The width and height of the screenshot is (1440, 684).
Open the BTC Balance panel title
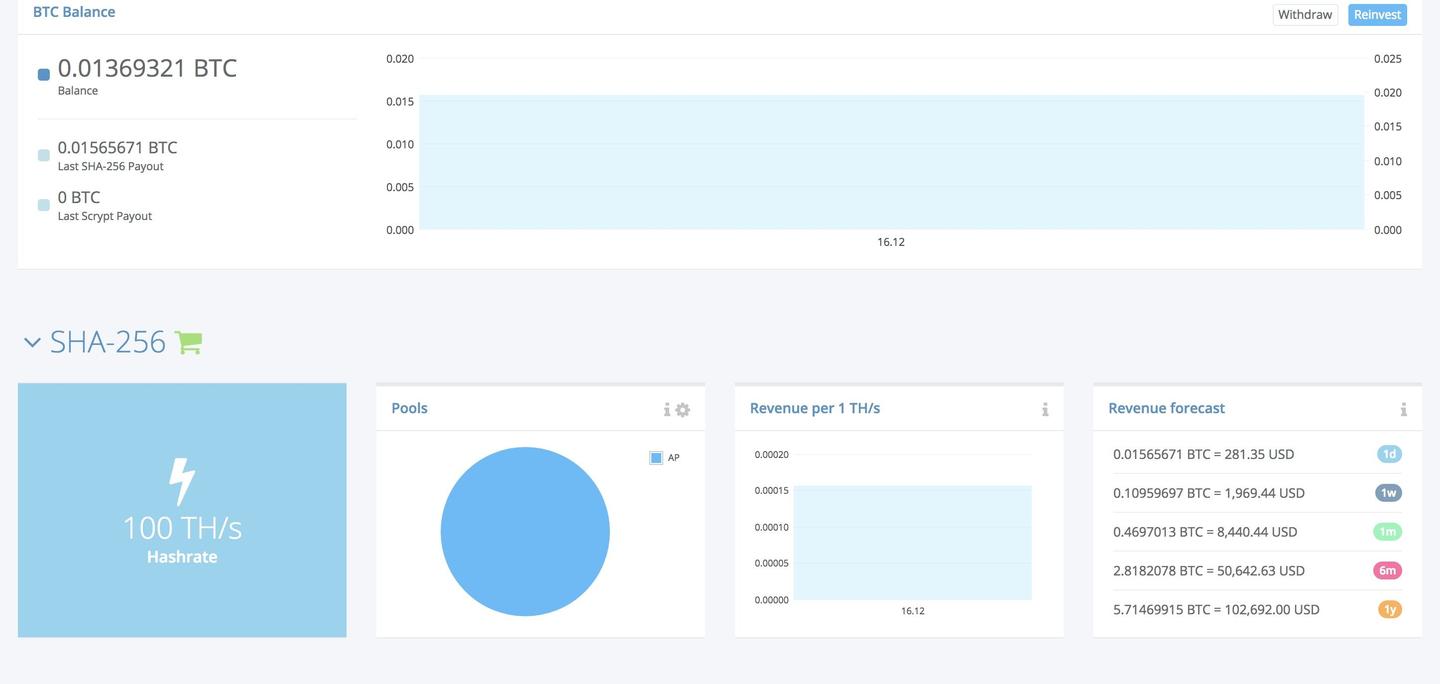click(x=74, y=12)
